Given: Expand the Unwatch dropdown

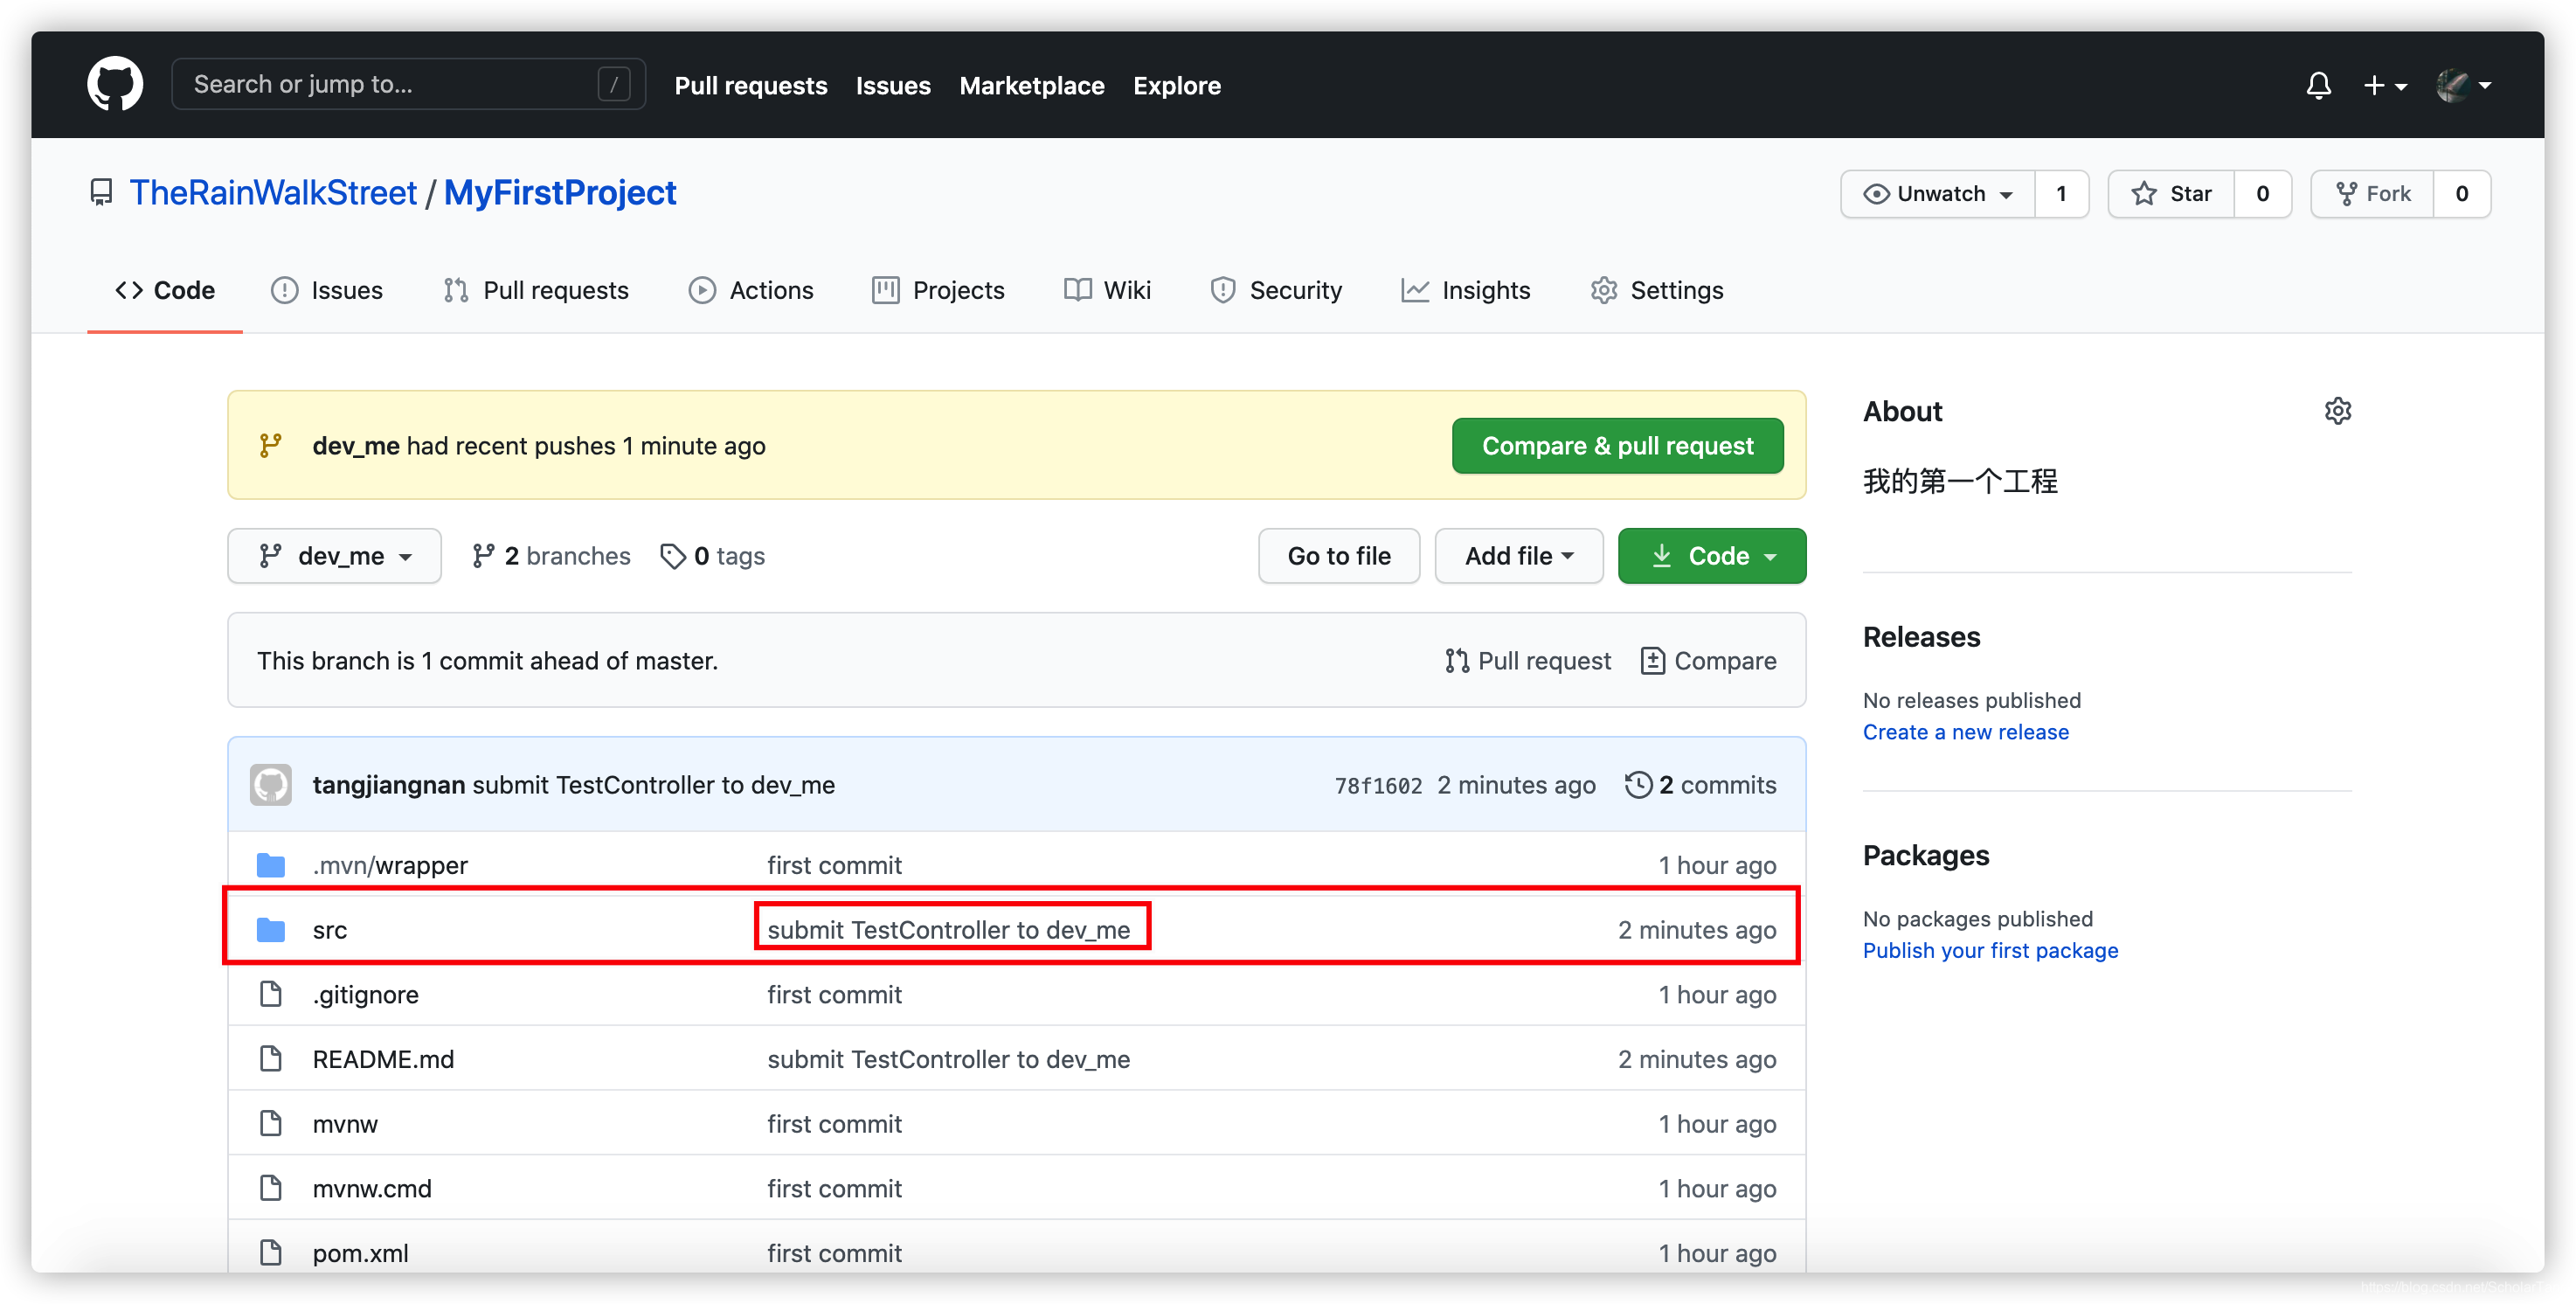Looking at the screenshot, I should [1937, 194].
